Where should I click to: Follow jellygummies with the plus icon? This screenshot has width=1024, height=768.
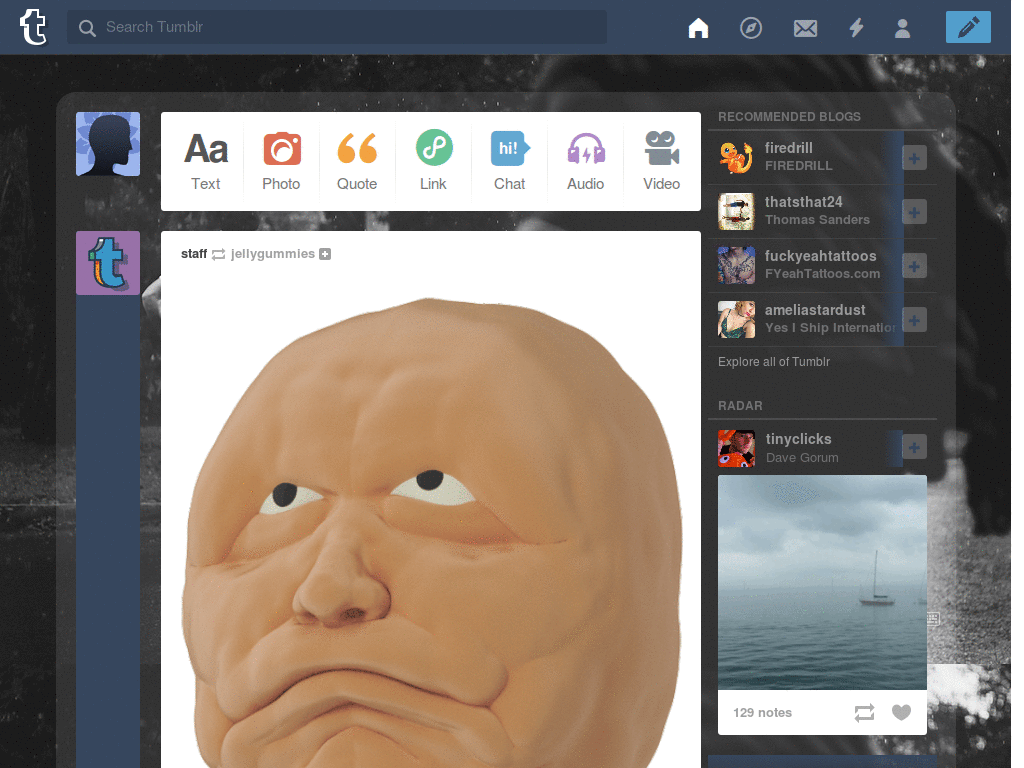(325, 254)
